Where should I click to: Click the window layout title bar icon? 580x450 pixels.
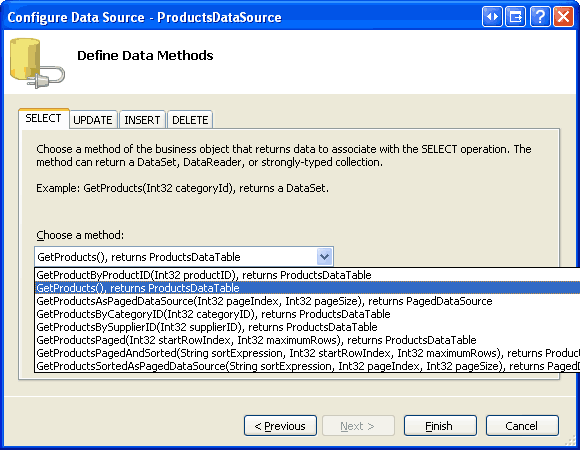(x=516, y=17)
